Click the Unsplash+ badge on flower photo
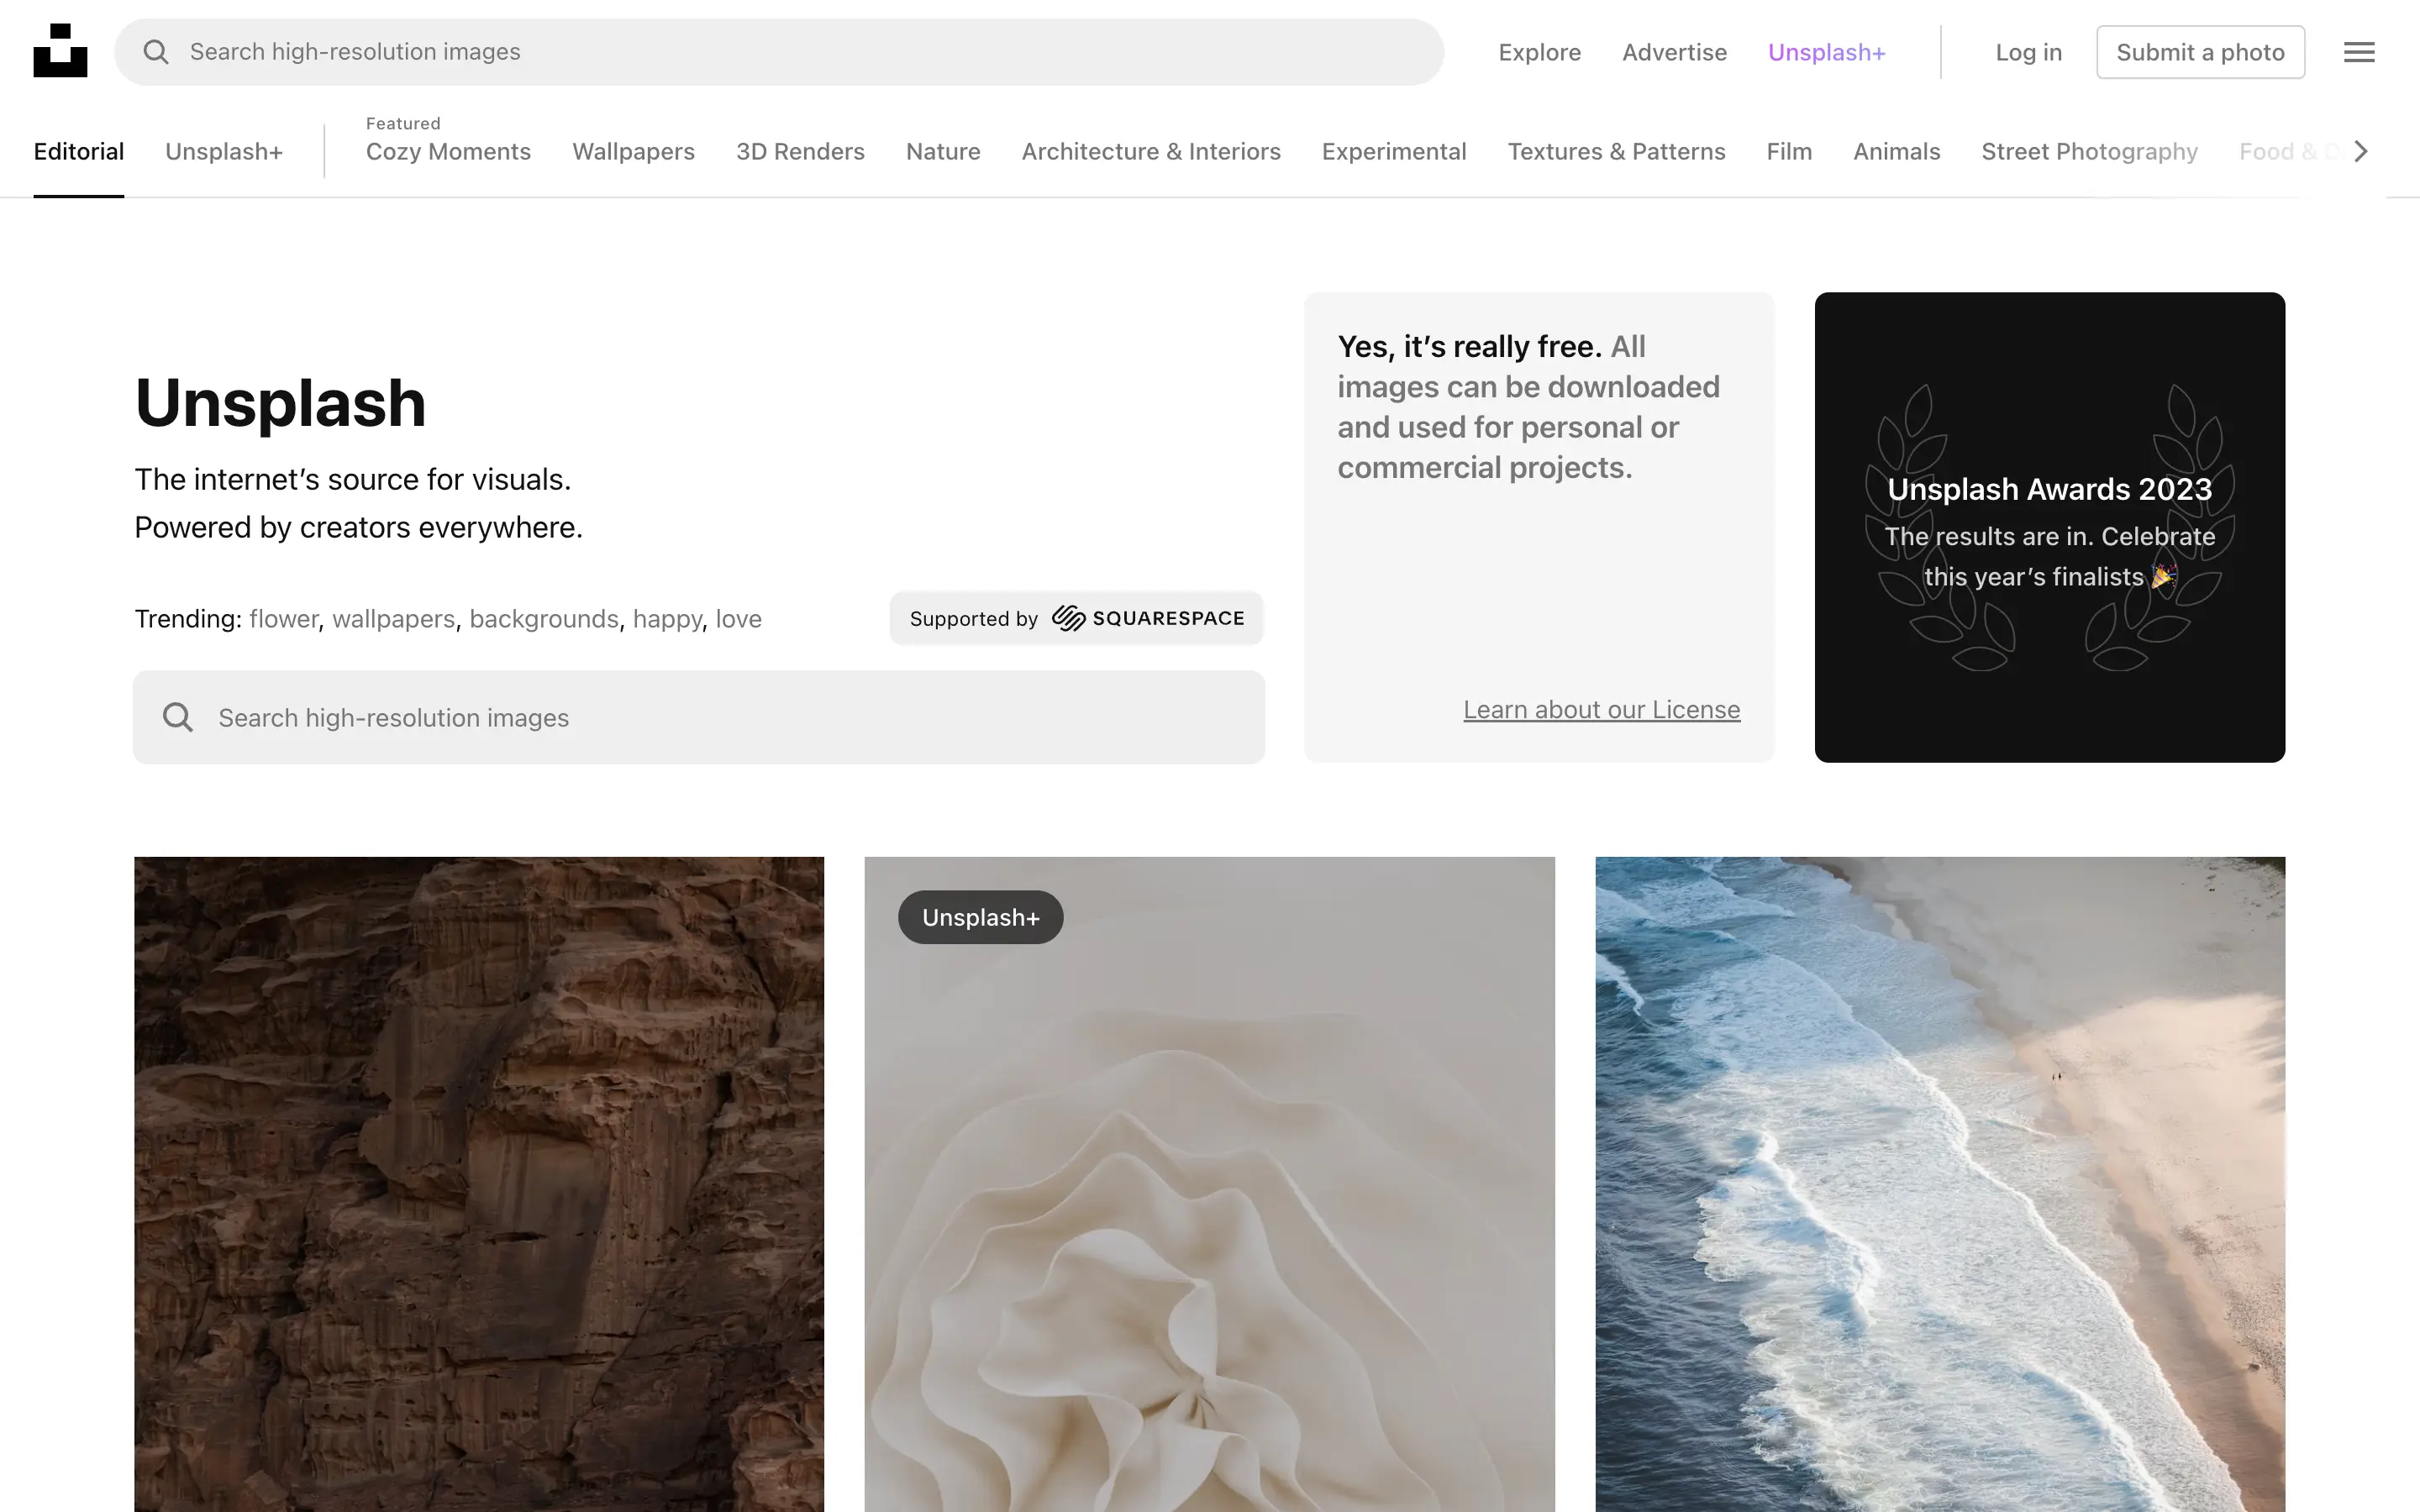The image size is (2420, 1512). tap(980, 917)
